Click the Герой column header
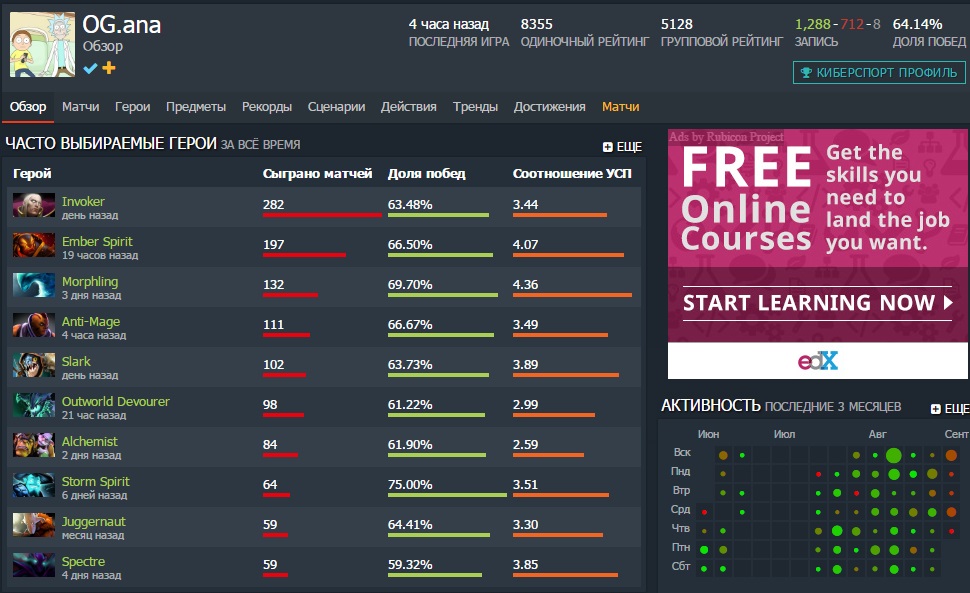The width and height of the screenshot is (970, 593). [x=32, y=174]
